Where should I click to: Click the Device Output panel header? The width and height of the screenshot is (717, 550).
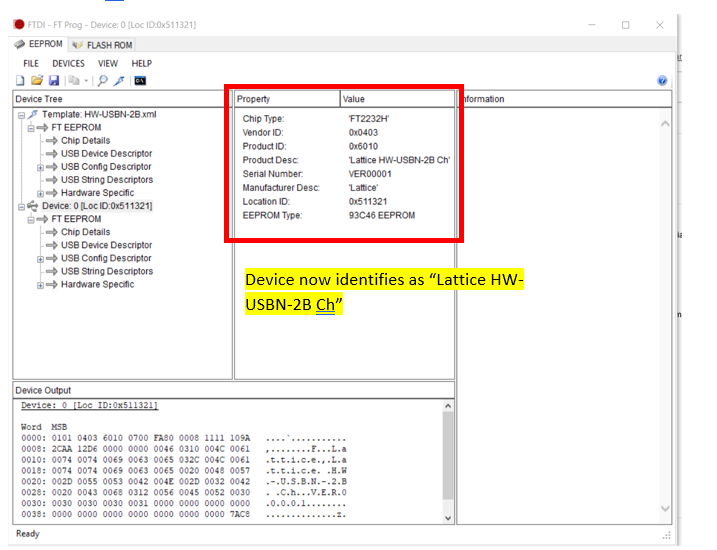pos(234,390)
